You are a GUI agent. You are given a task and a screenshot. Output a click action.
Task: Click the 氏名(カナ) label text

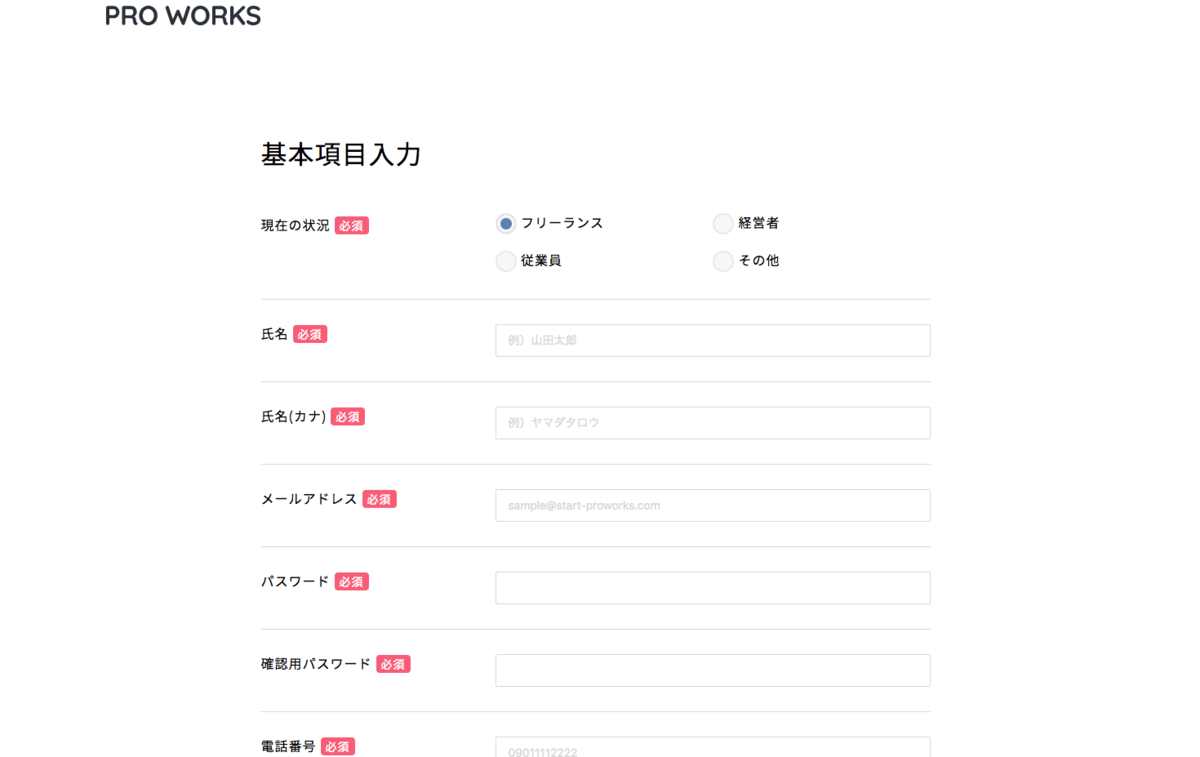(294, 417)
